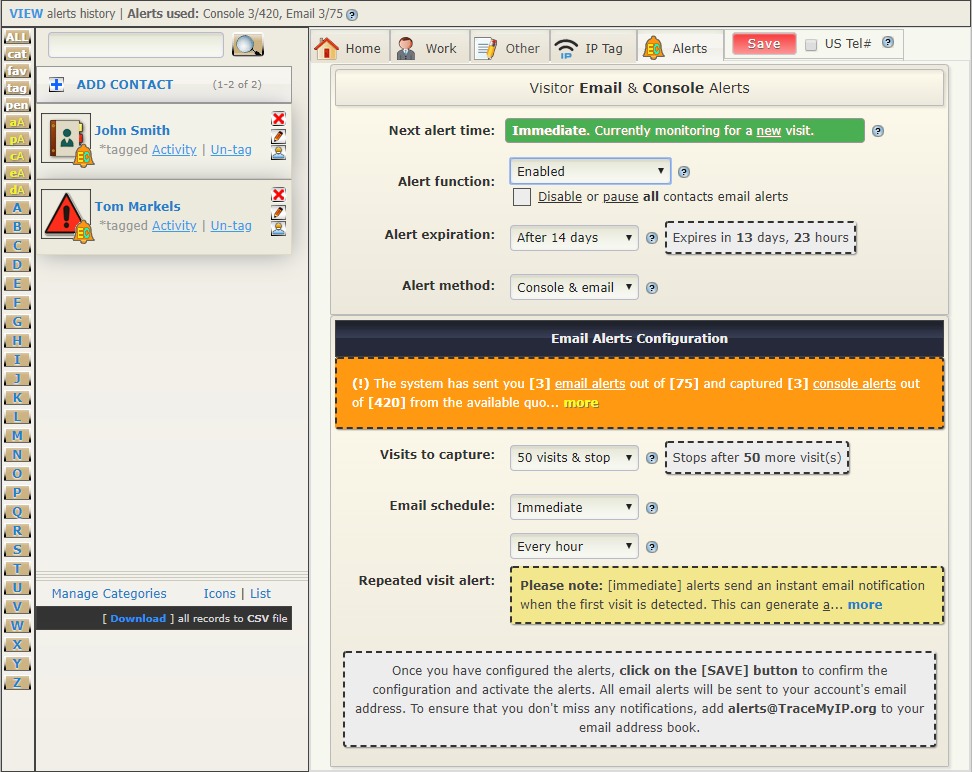This screenshot has height=772, width=972.
Task: Open the Visits to capture dropdown
Action: (x=574, y=458)
